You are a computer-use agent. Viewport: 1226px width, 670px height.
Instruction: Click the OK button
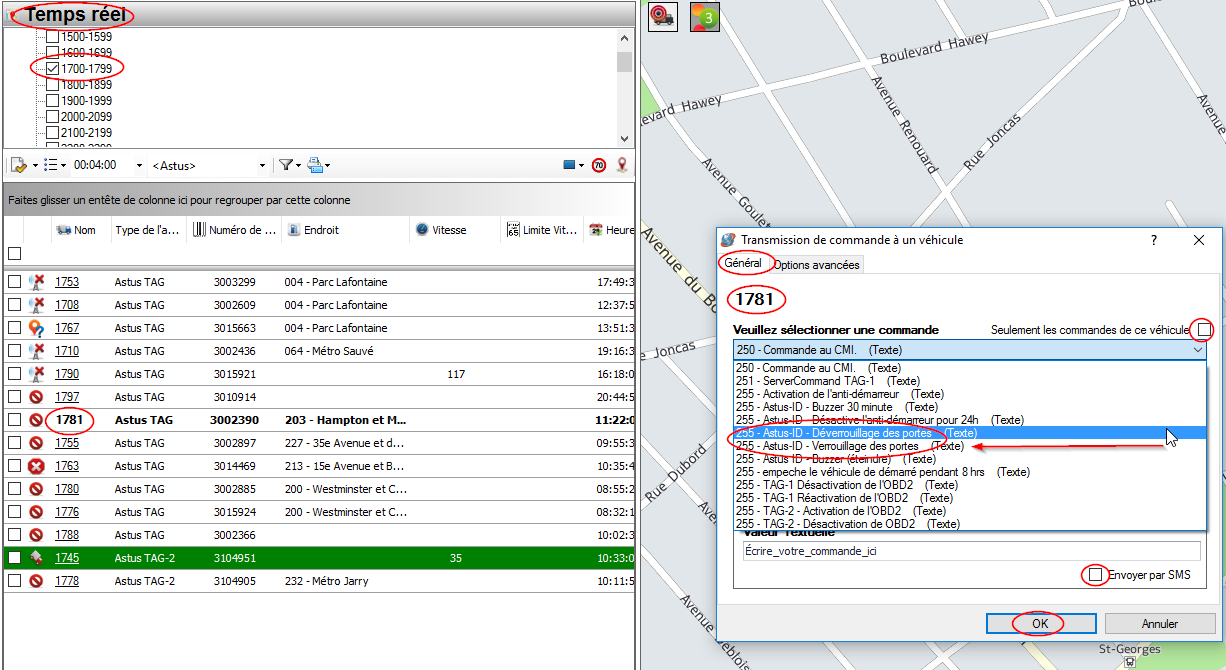(x=1040, y=623)
